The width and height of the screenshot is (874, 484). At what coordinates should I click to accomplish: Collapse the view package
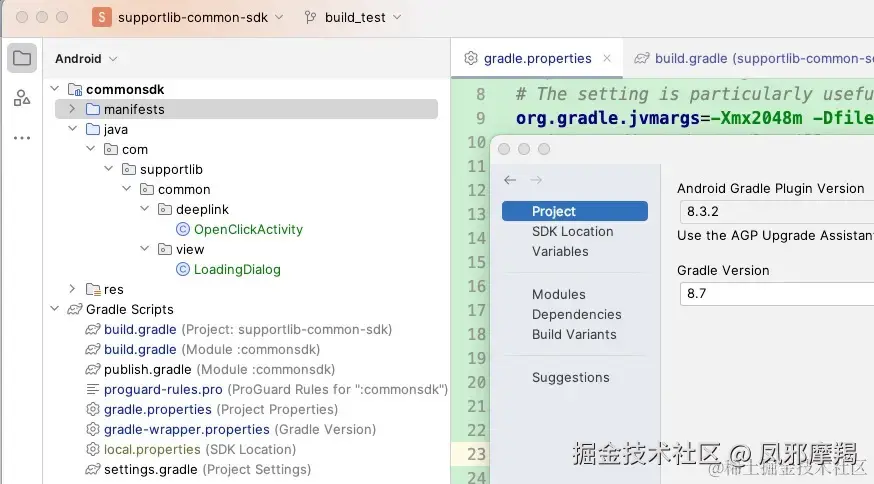144,249
